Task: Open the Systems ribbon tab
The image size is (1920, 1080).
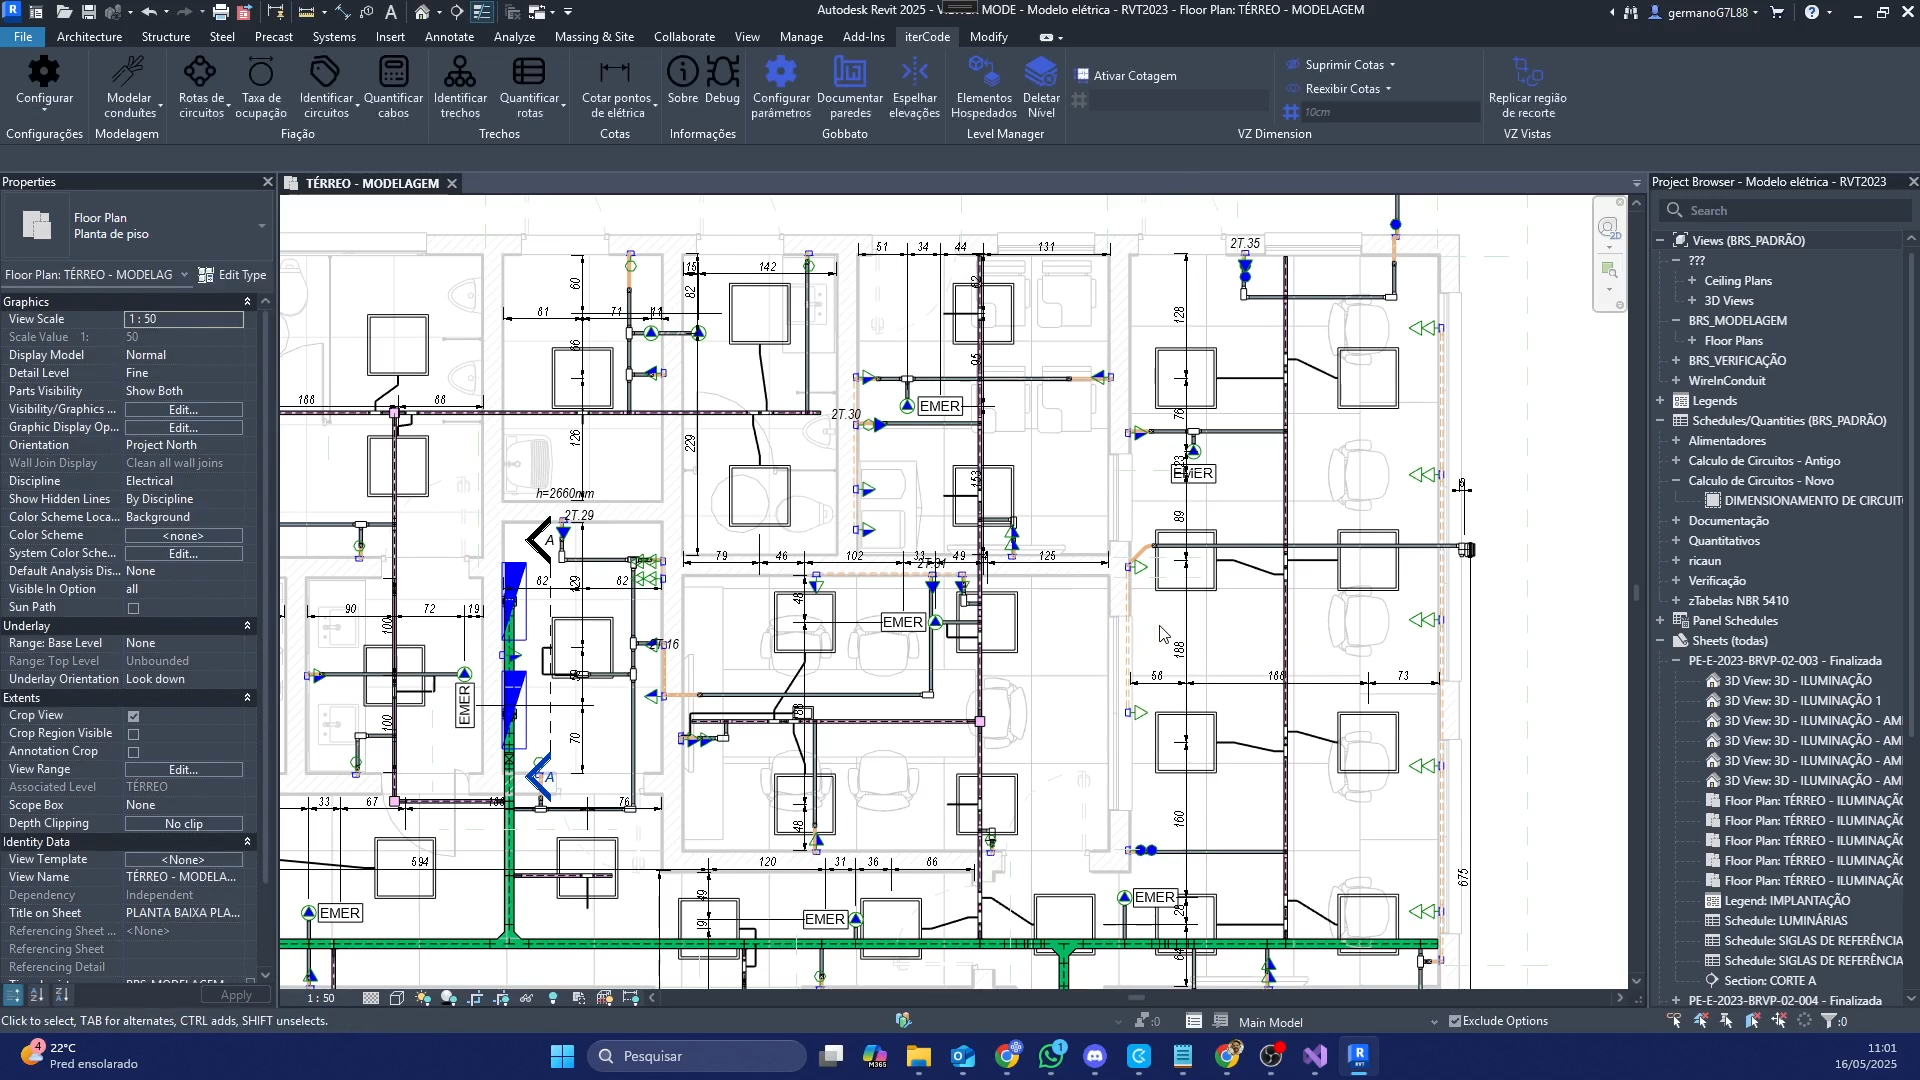Action: click(x=333, y=37)
